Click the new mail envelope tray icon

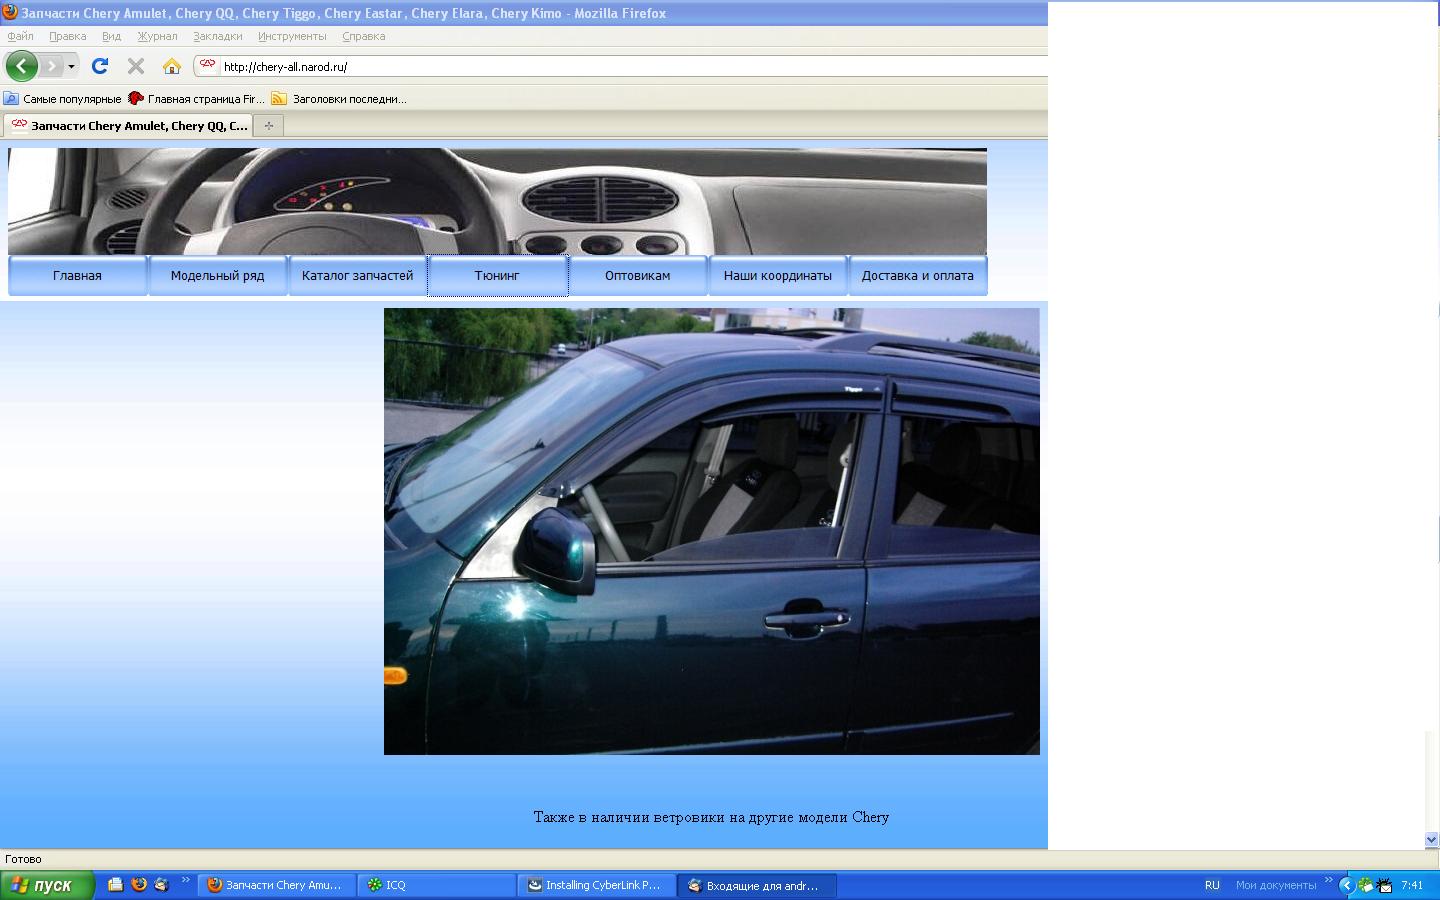(x=1384, y=885)
